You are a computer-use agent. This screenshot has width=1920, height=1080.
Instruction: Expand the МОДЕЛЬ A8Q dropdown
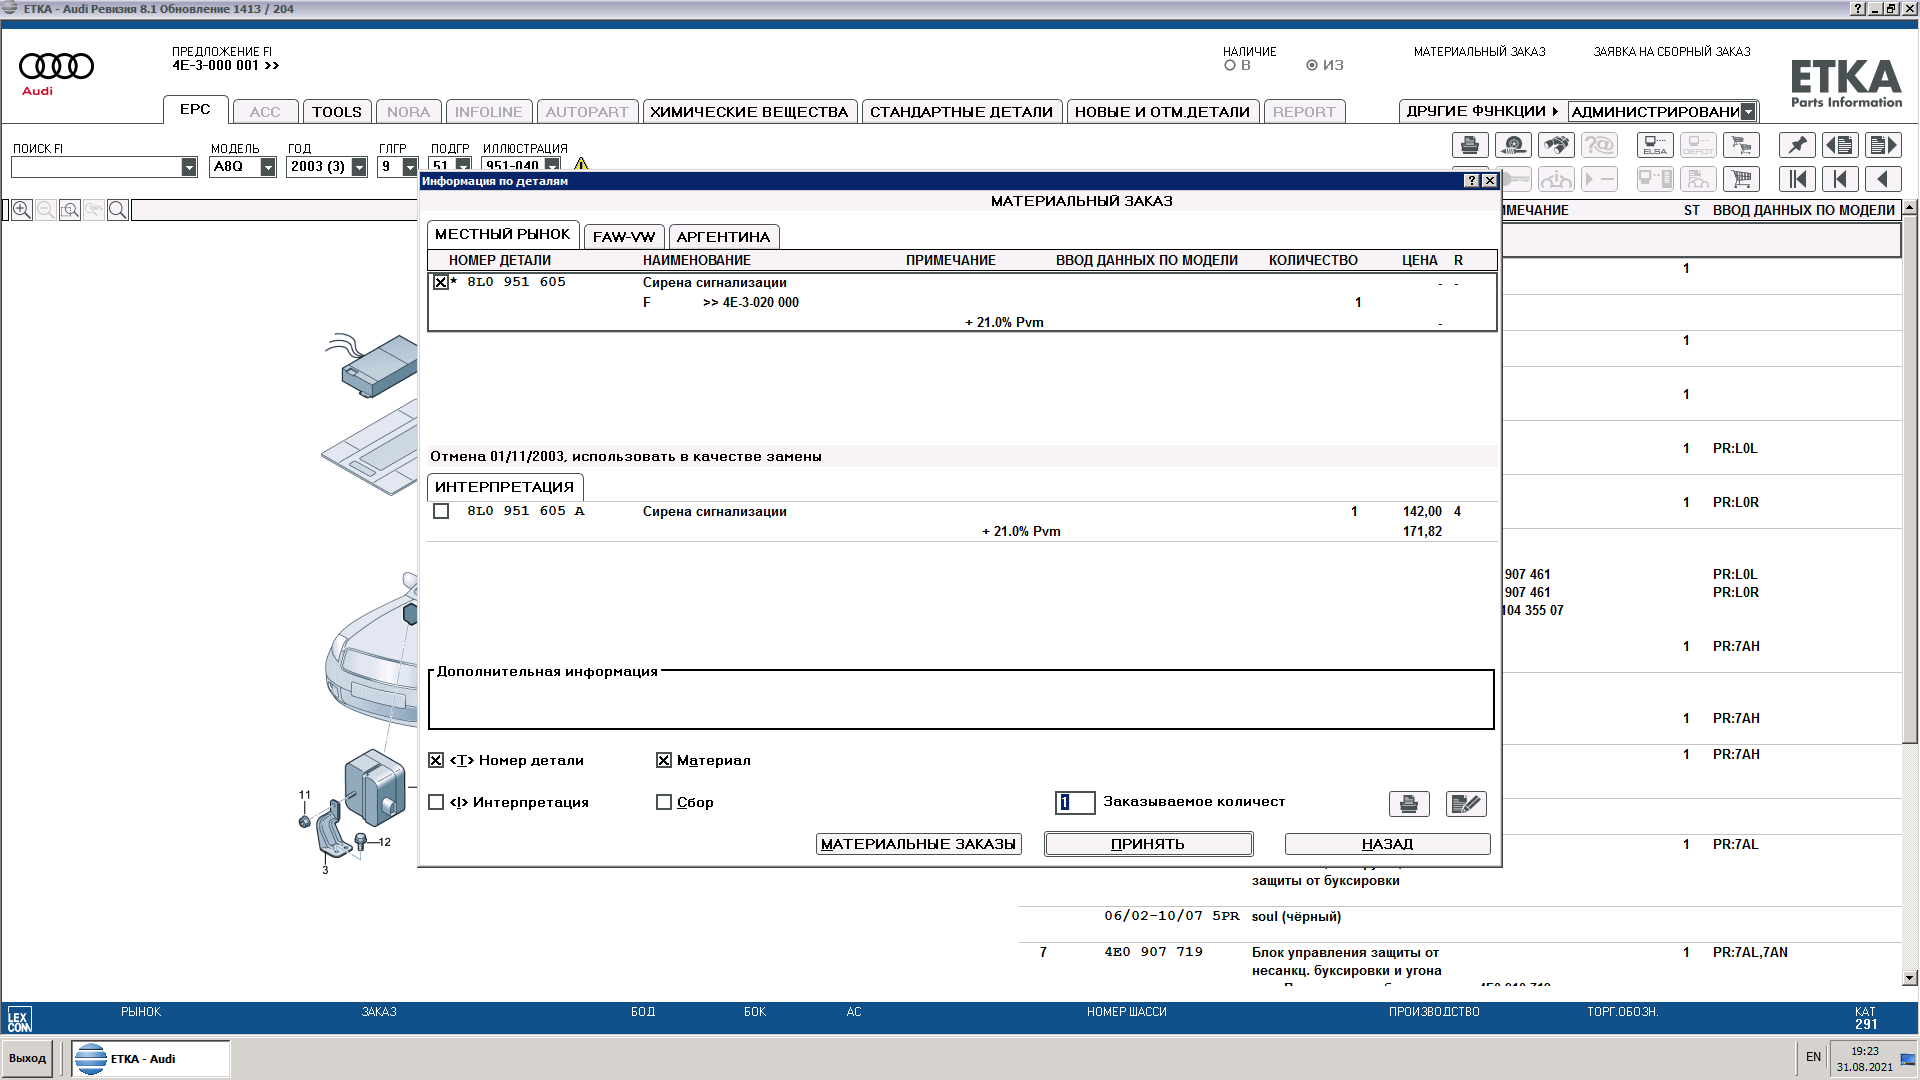[268, 167]
